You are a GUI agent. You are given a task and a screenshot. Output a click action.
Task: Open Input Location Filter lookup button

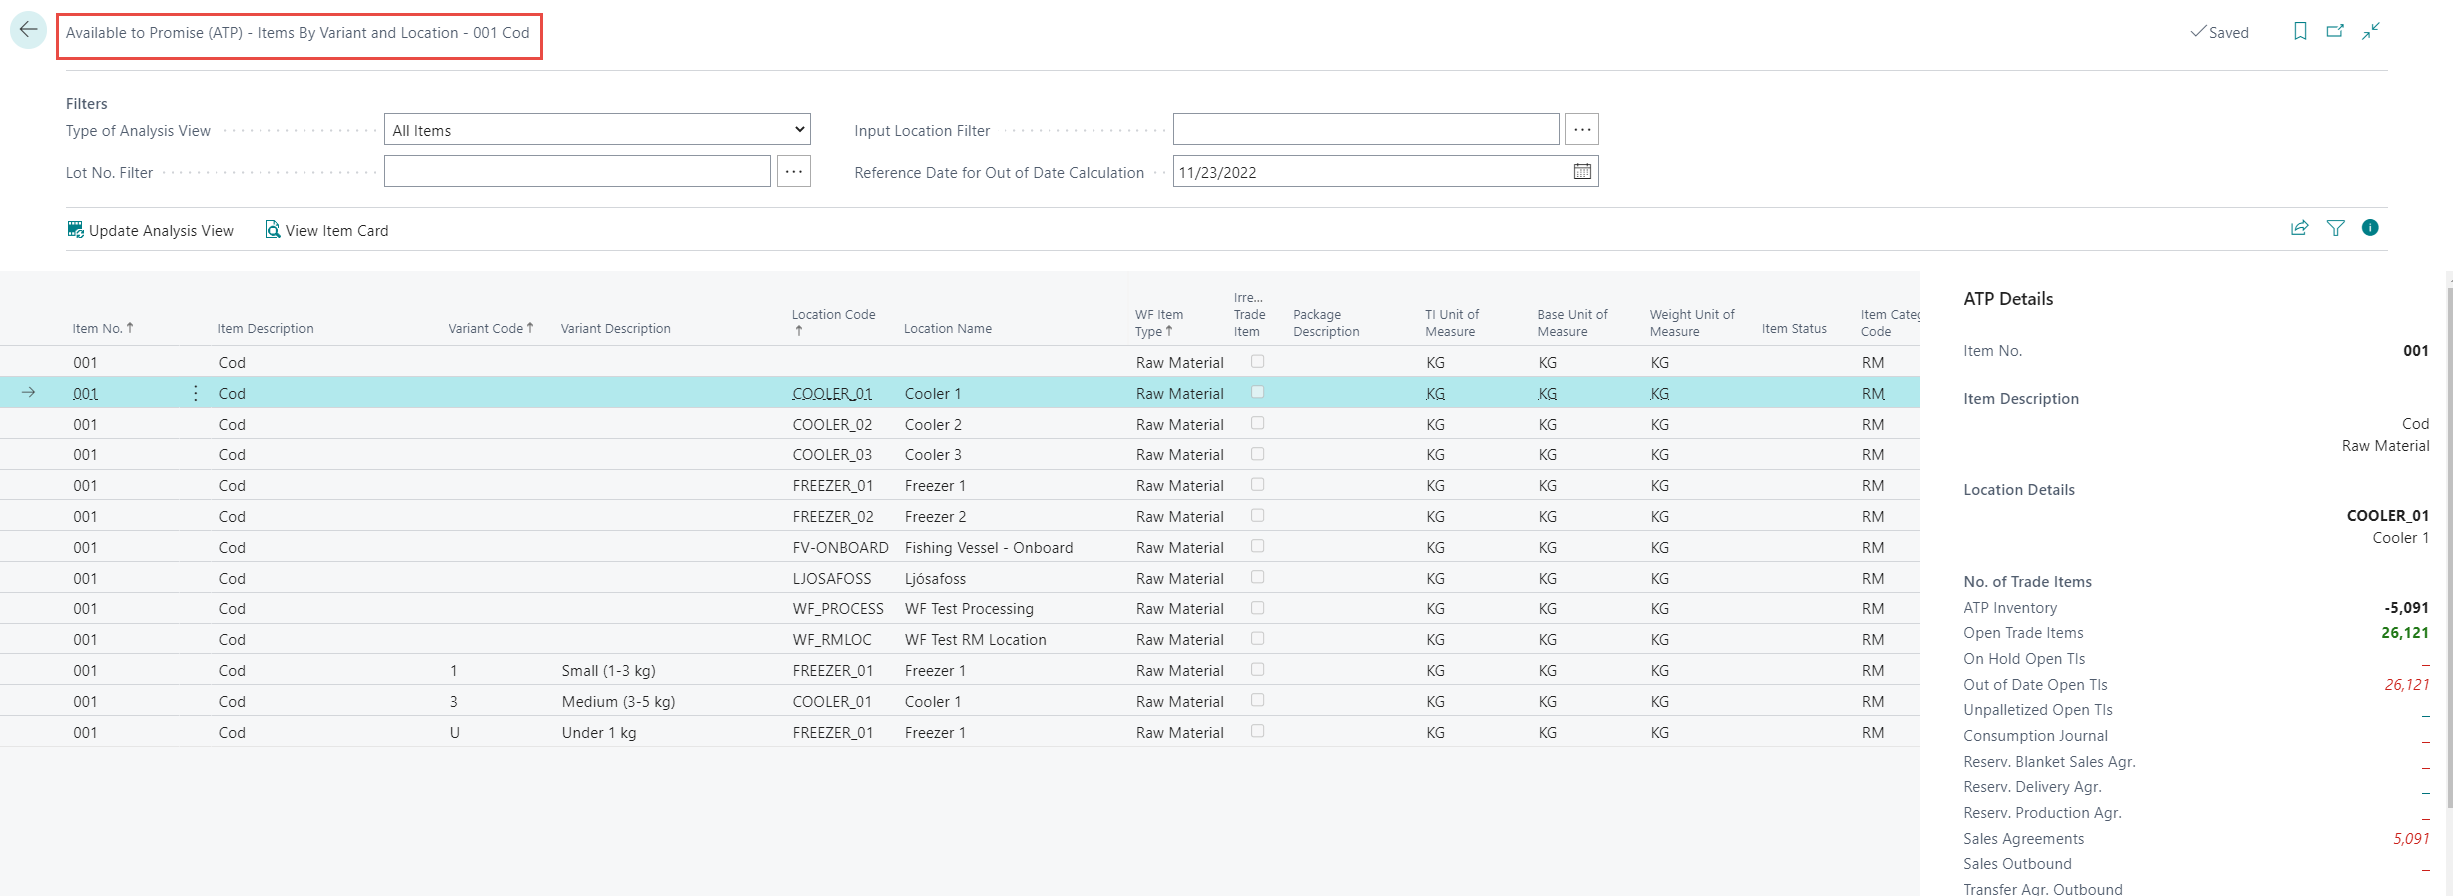(1581, 130)
